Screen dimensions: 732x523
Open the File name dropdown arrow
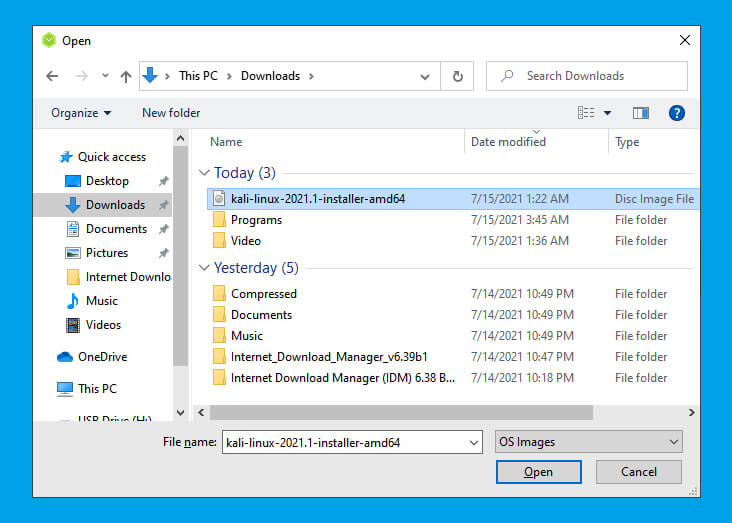[x=474, y=443]
